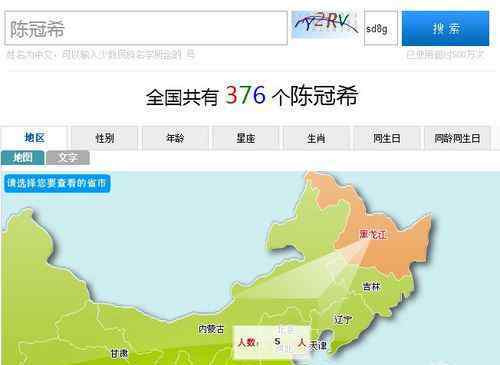Switch to the 生肖 tab

click(316, 138)
